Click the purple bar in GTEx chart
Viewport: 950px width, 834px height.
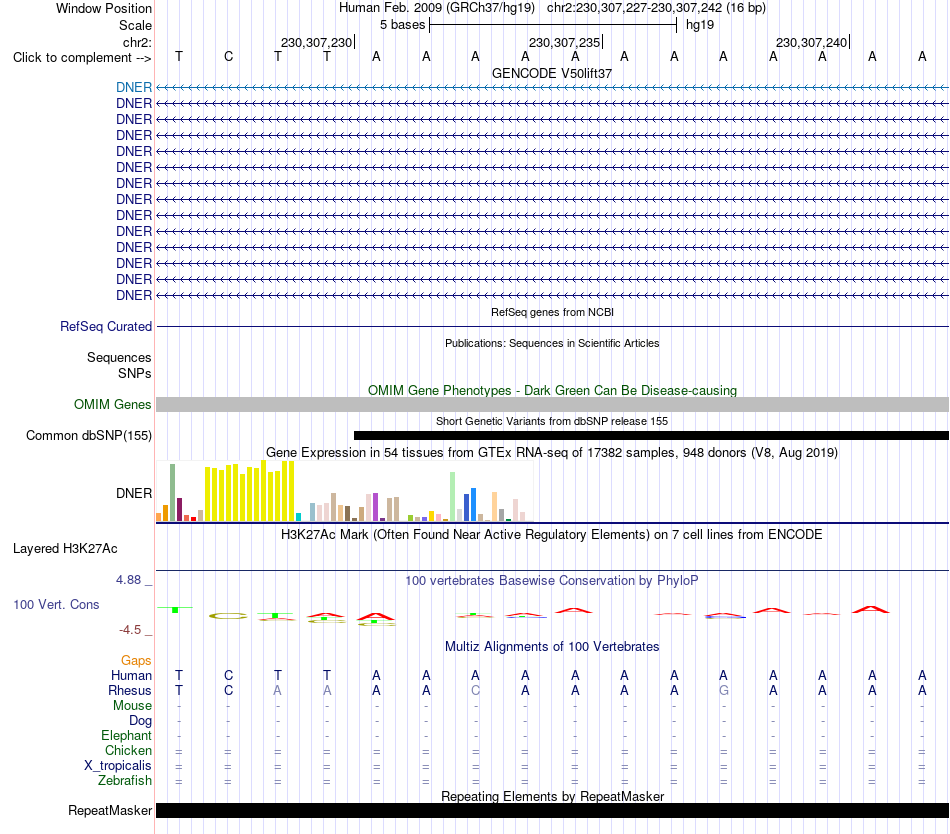[376, 508]
